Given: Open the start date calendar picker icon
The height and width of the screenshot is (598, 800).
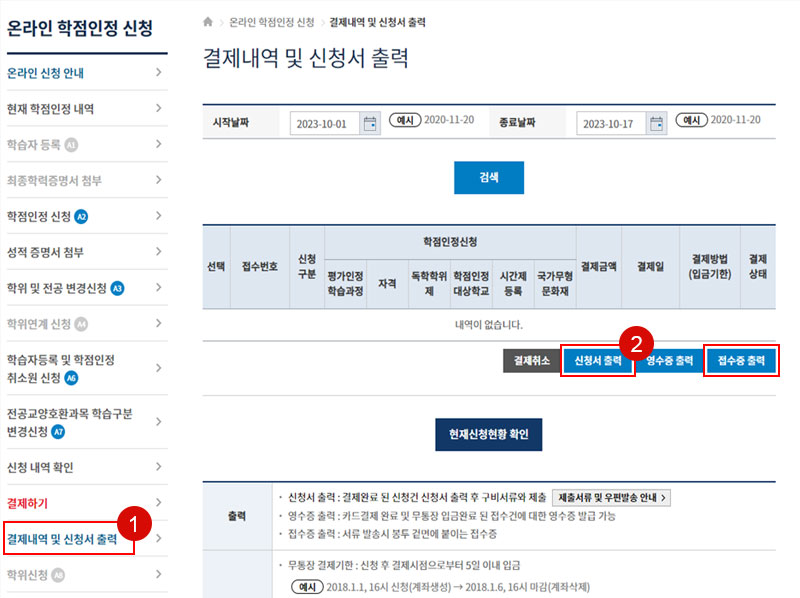Looking at the screenshot, I should [x=371, y=124].
